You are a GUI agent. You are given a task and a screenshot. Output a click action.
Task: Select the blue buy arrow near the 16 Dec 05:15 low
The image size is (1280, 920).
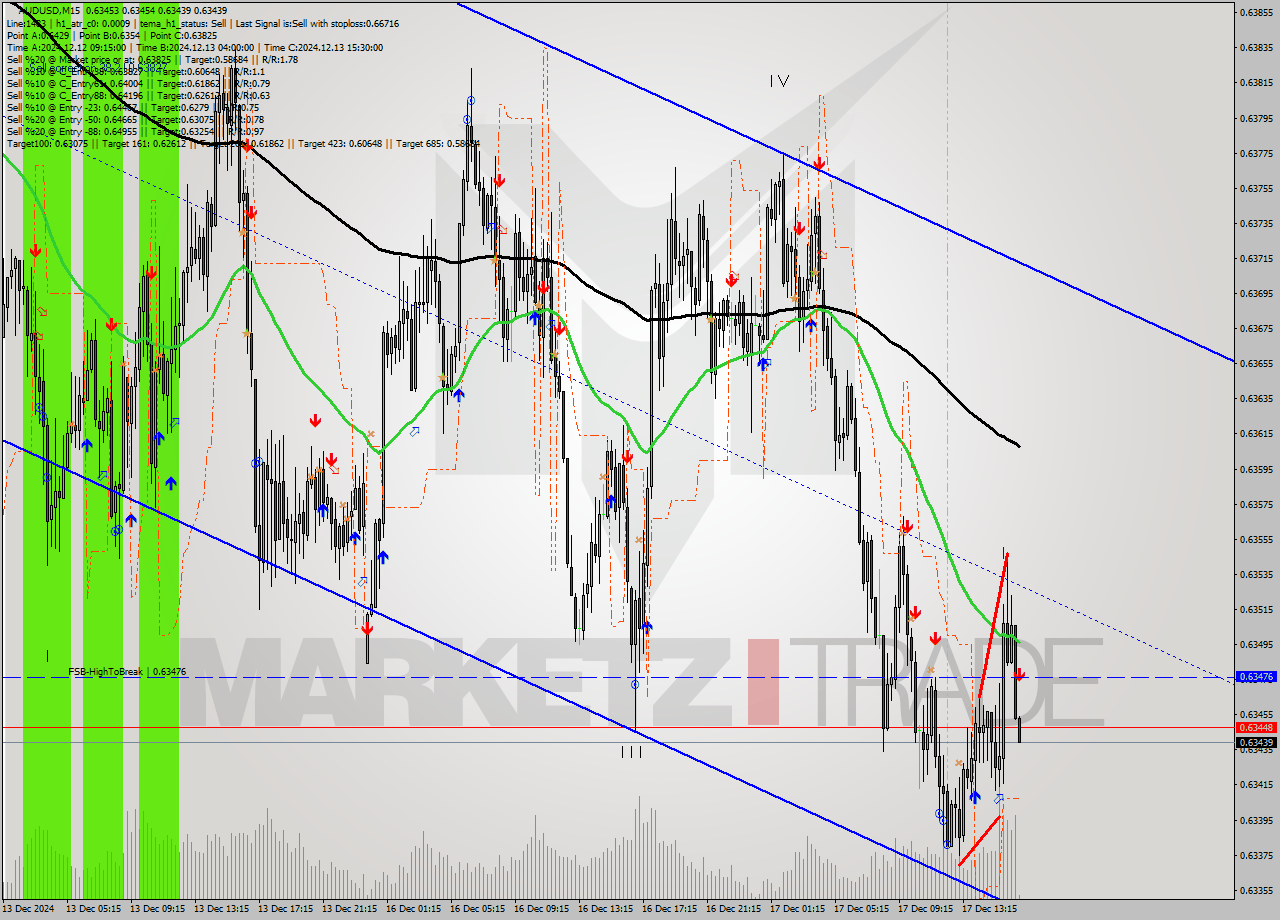click(x=458, y=395)
